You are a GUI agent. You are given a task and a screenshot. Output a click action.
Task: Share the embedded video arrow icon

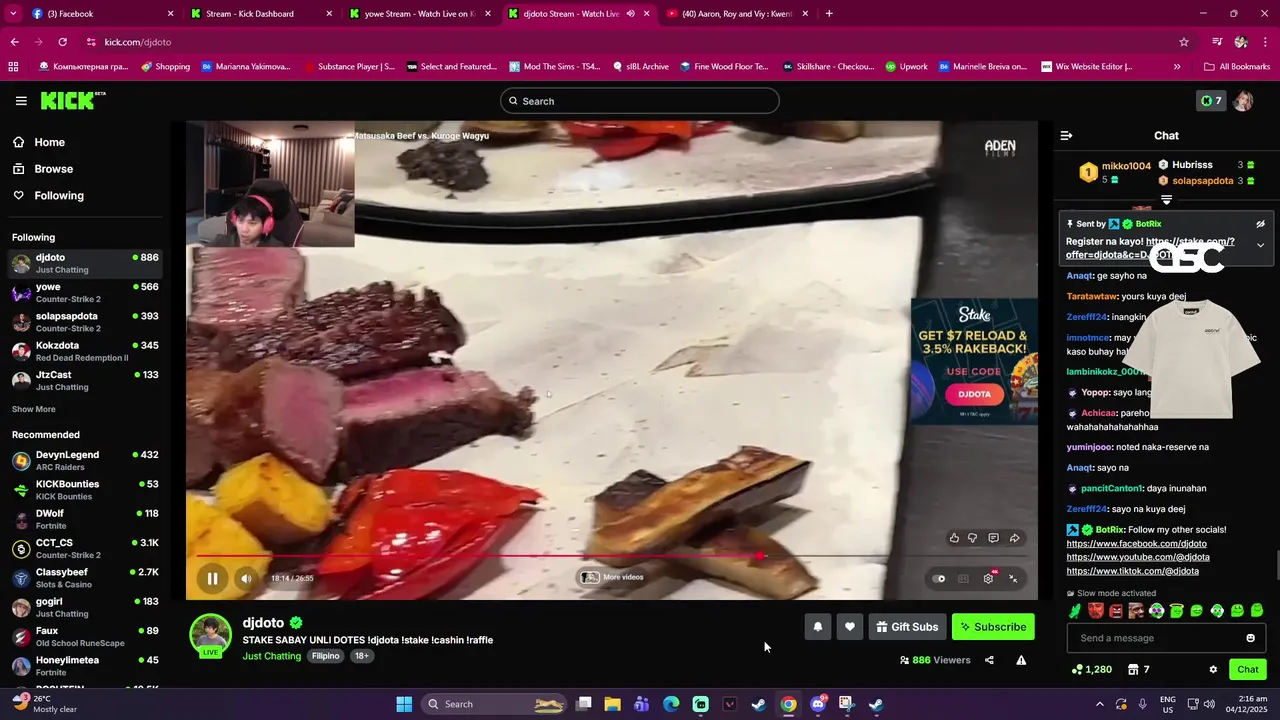(1014, 538)
